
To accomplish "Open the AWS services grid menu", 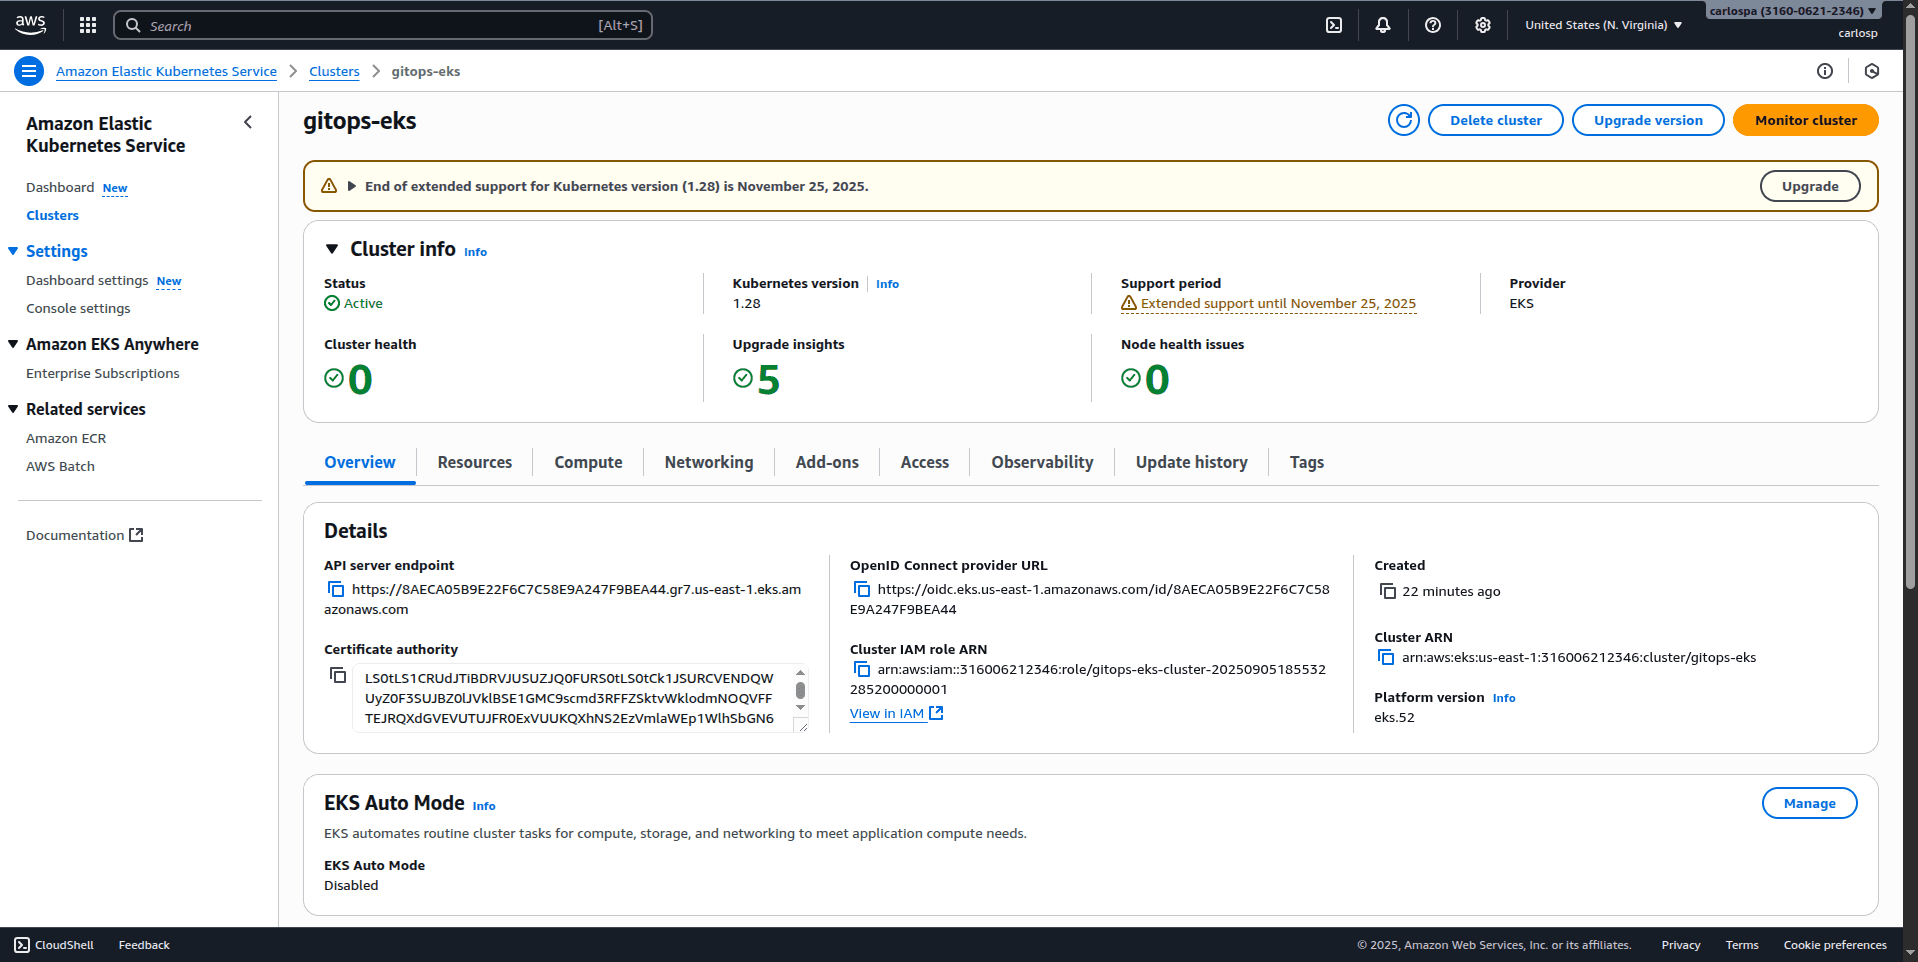I will pyautogui.click(x=88, y=25).
